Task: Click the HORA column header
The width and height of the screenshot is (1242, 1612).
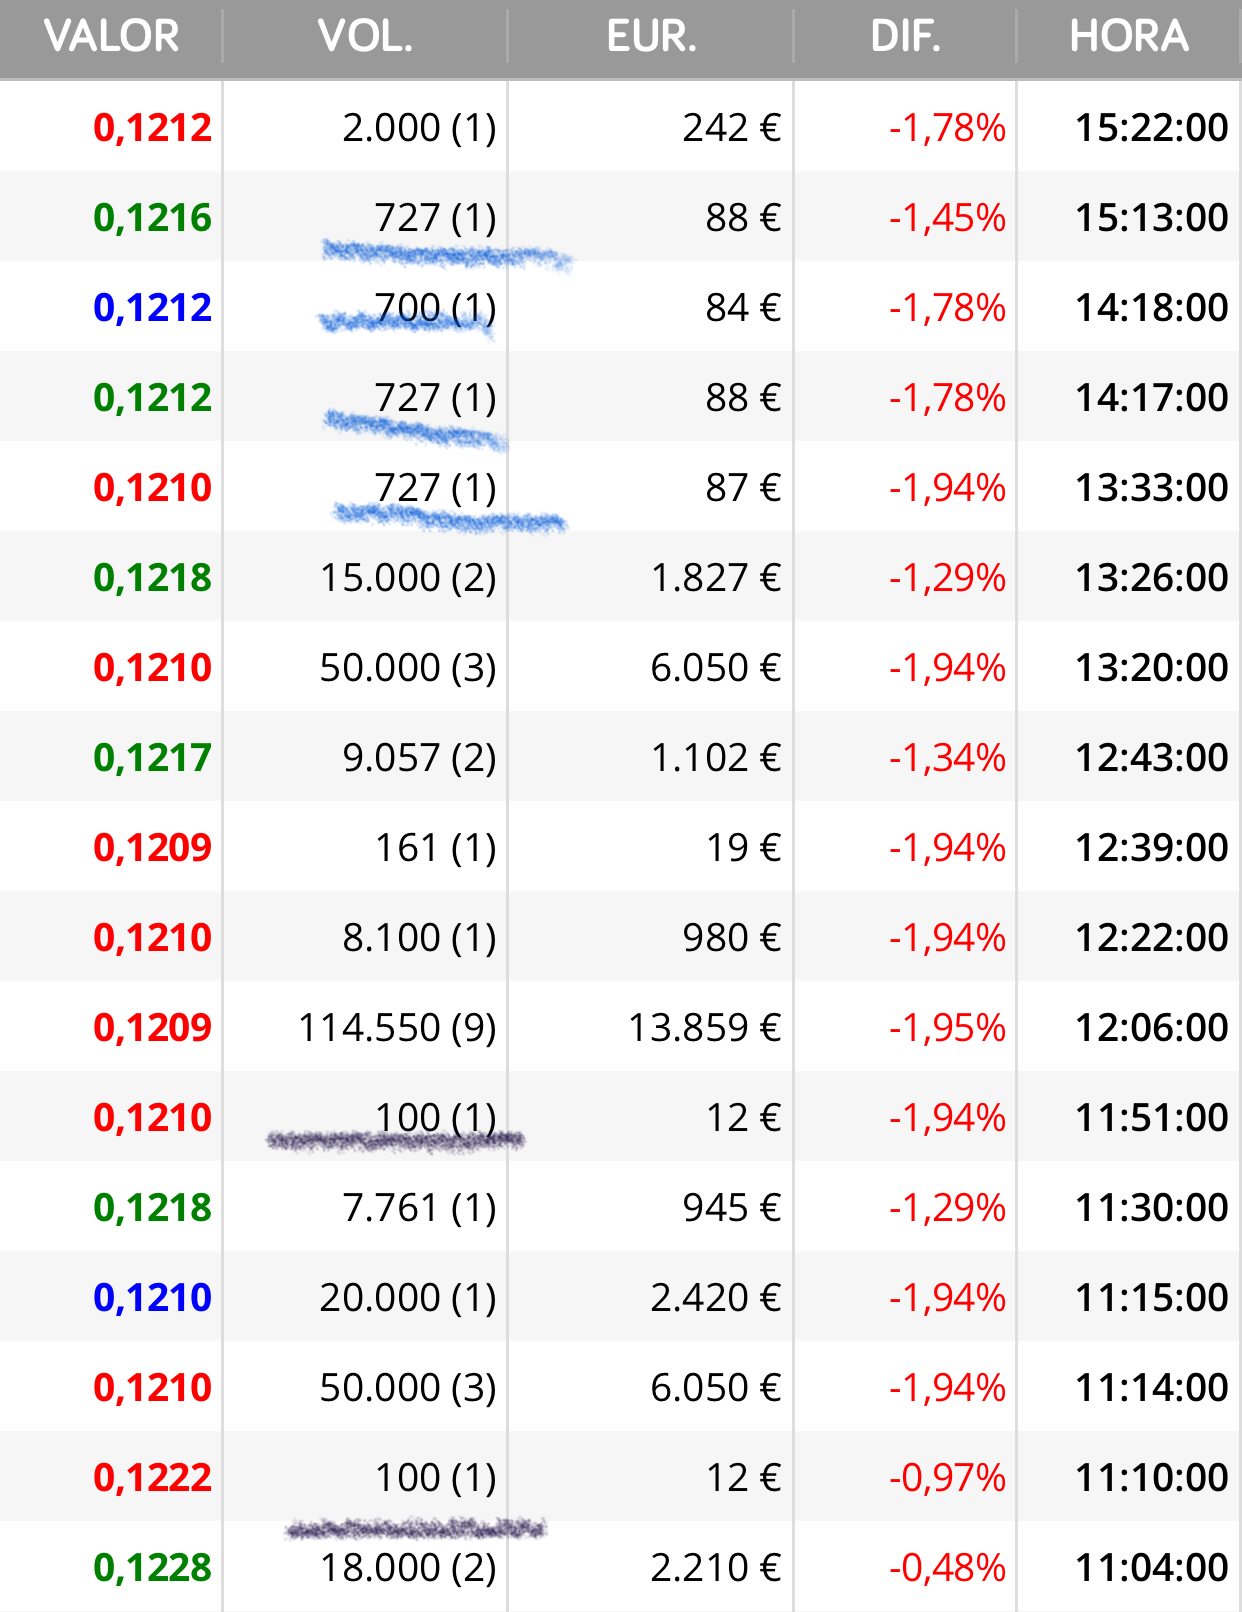Action: tap(1129, 37)
